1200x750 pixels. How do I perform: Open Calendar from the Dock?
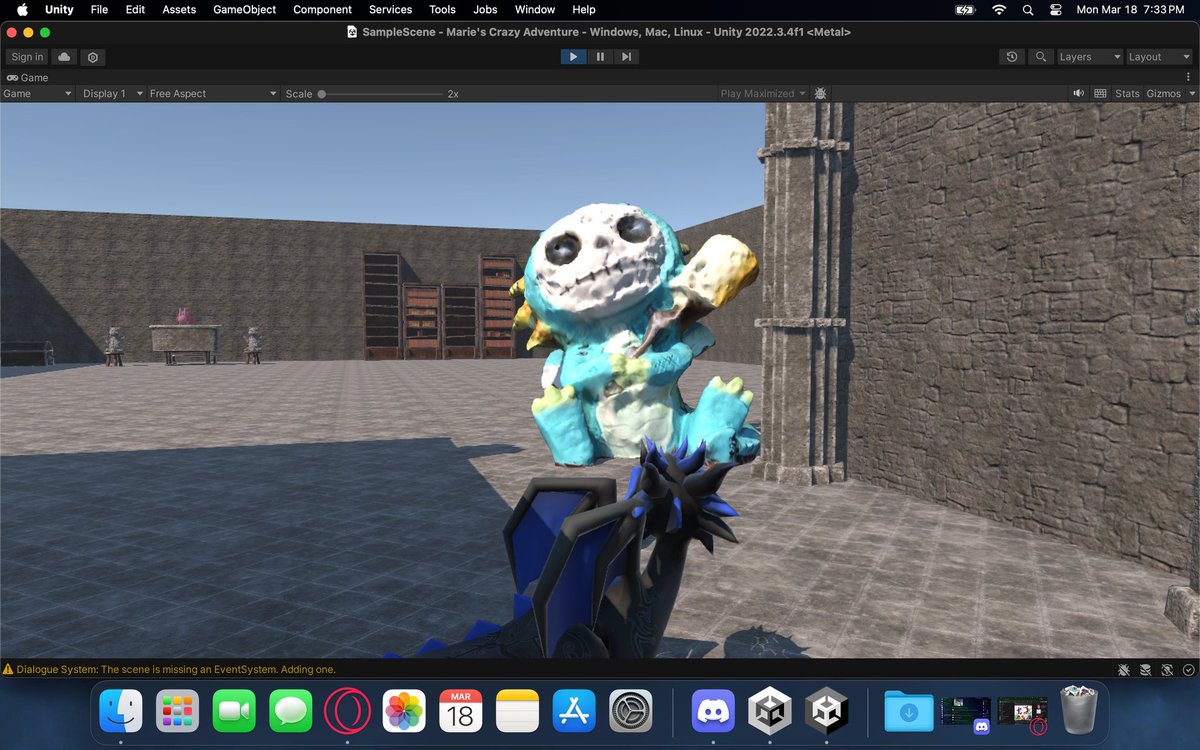(461, 711)
